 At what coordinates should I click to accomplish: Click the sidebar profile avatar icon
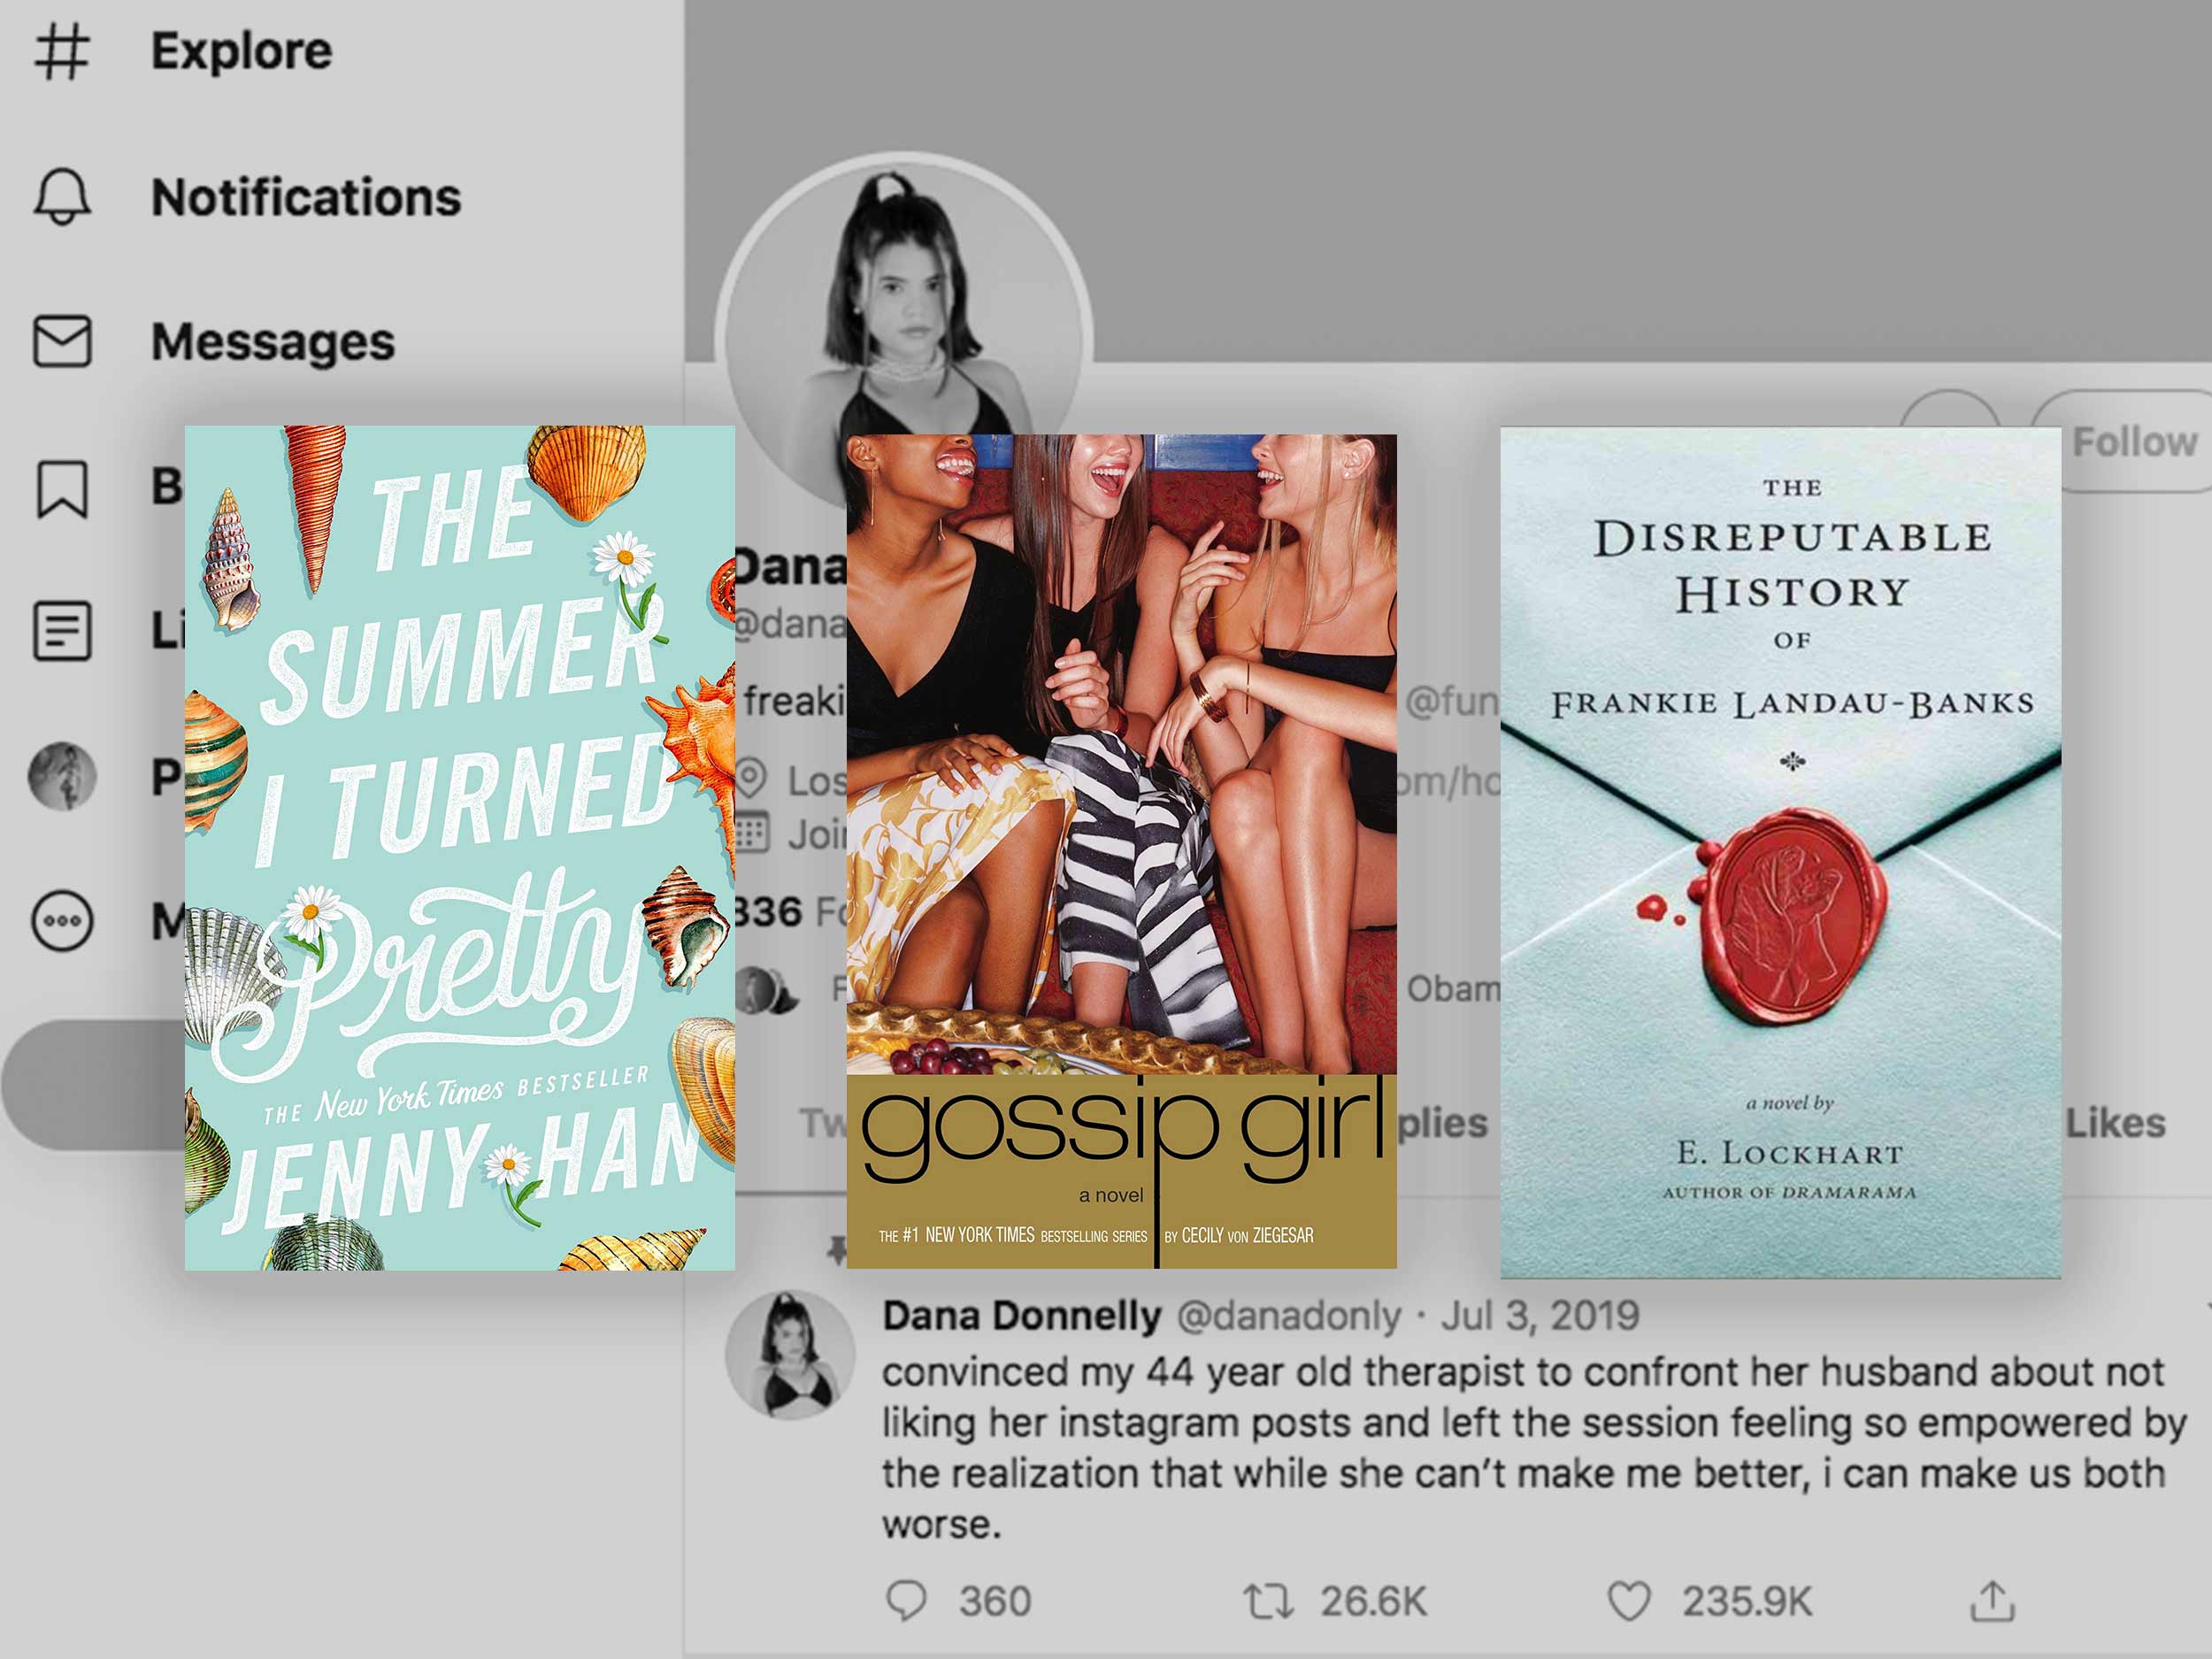(62, 776)
